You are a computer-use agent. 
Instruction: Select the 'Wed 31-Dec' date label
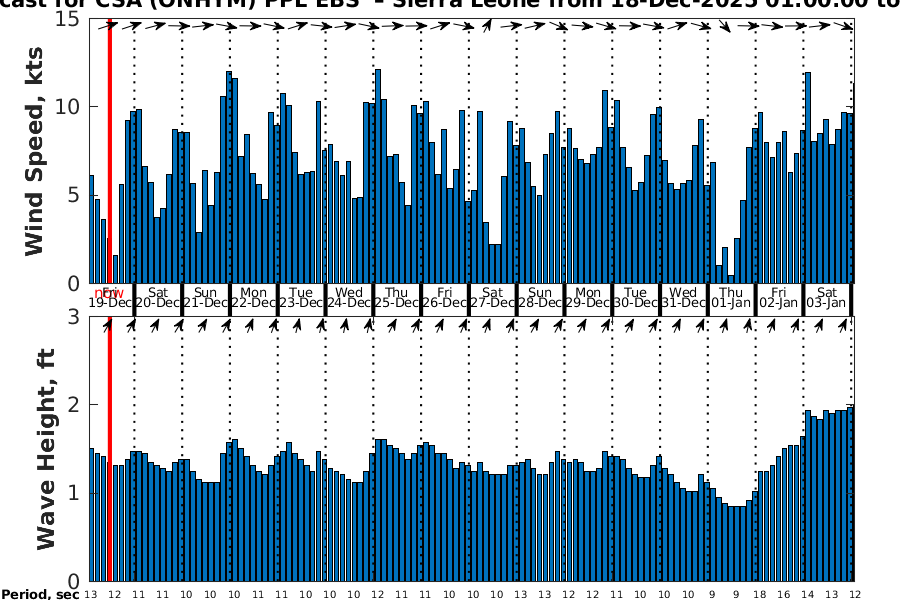coord(684,297)
